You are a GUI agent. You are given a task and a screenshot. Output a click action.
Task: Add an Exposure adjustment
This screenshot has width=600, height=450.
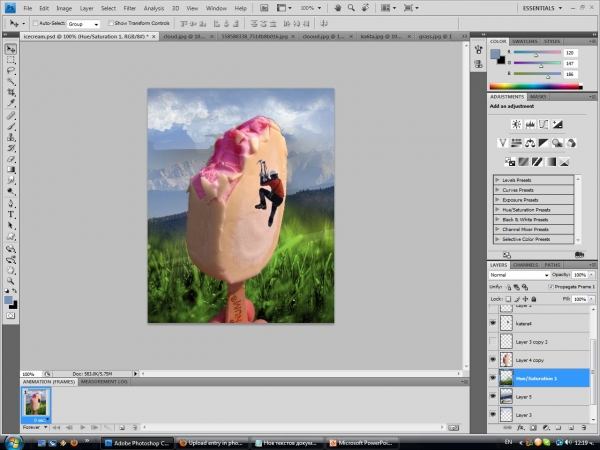pyautogui.click(x=557, y=124)
